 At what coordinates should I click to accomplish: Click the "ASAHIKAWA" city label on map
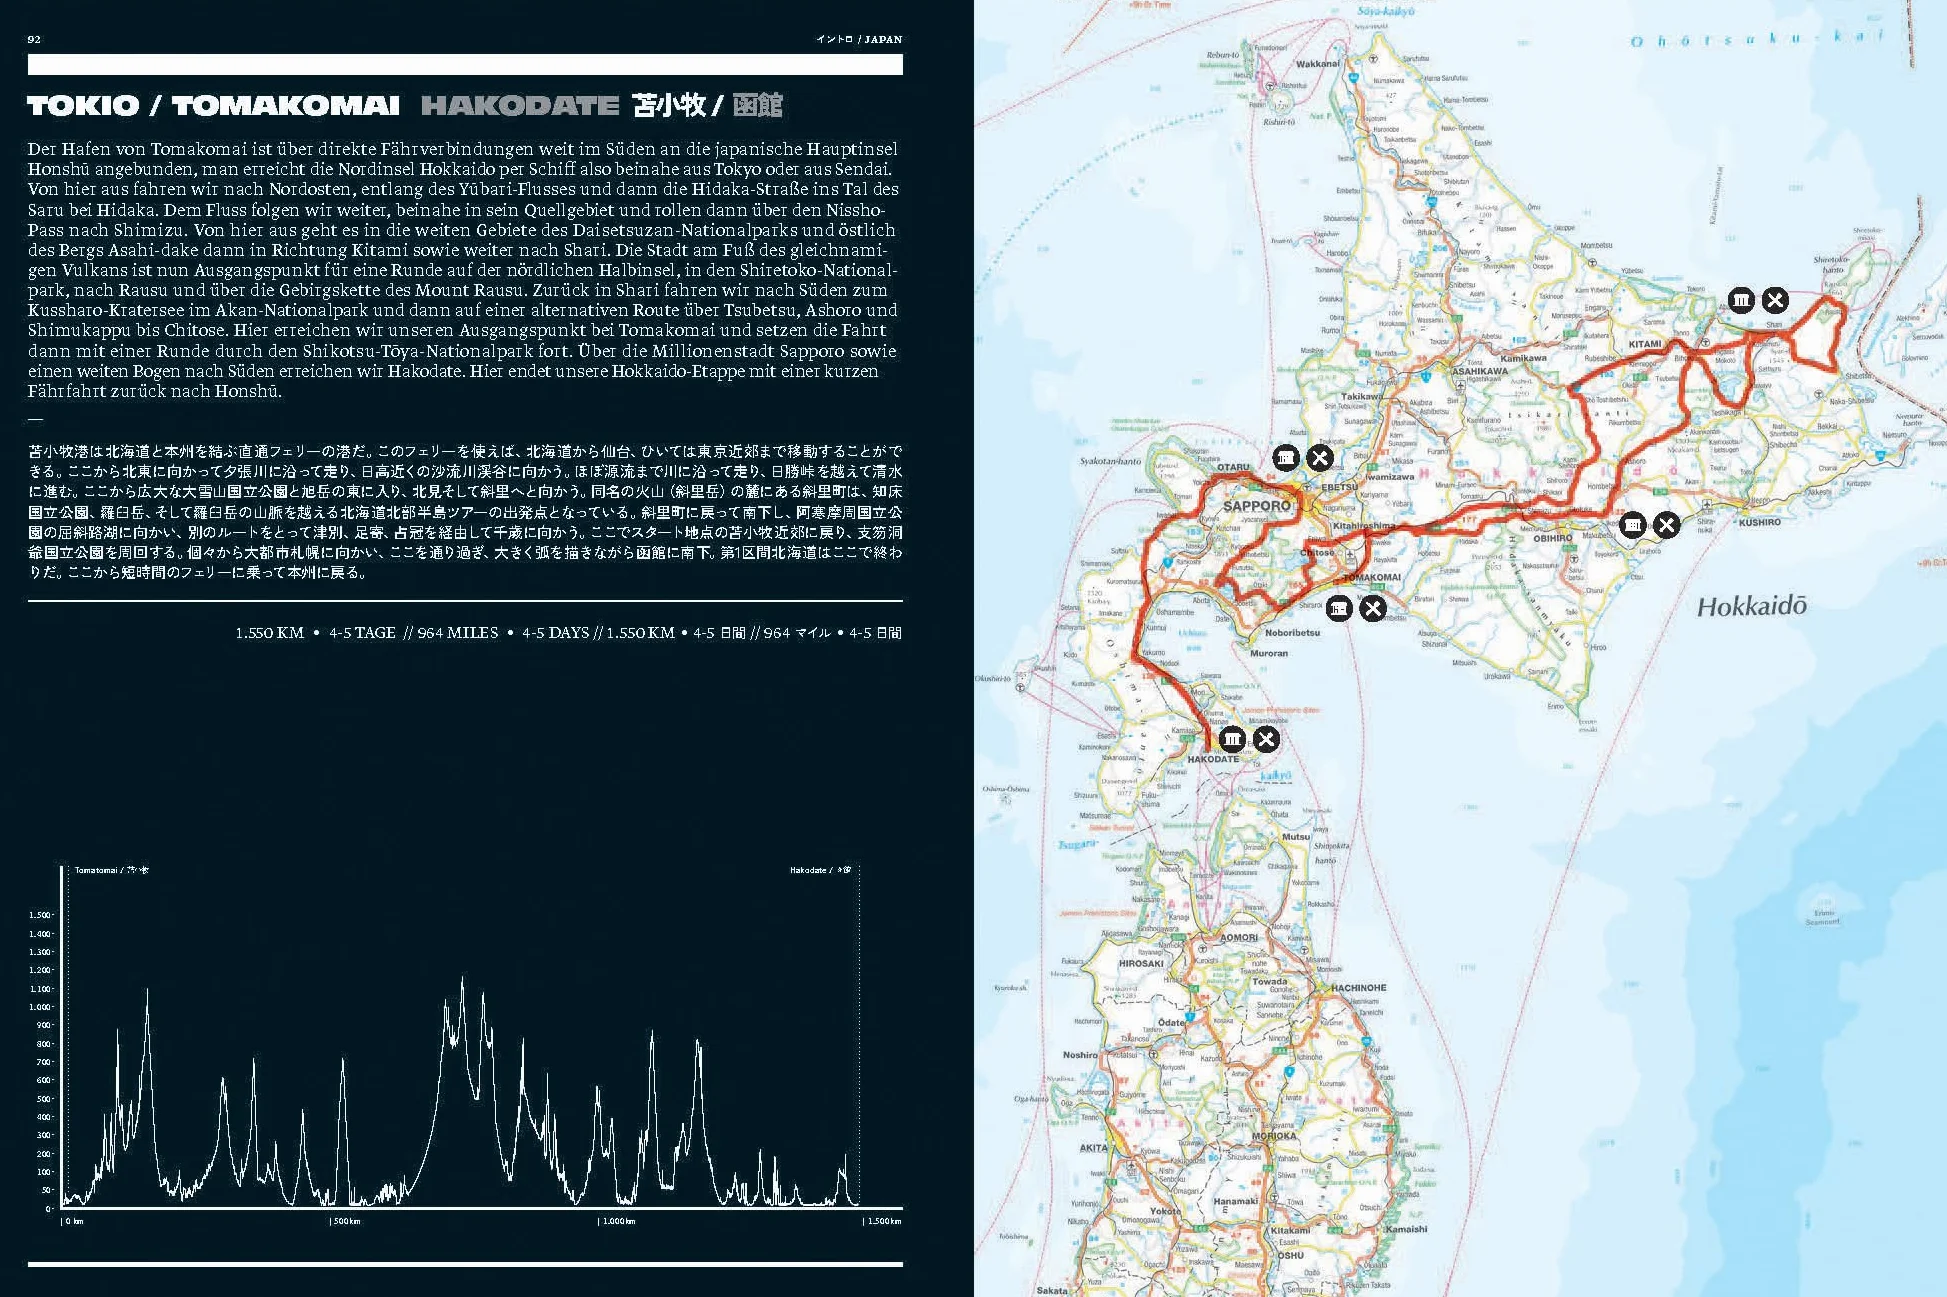point(1480,371)
